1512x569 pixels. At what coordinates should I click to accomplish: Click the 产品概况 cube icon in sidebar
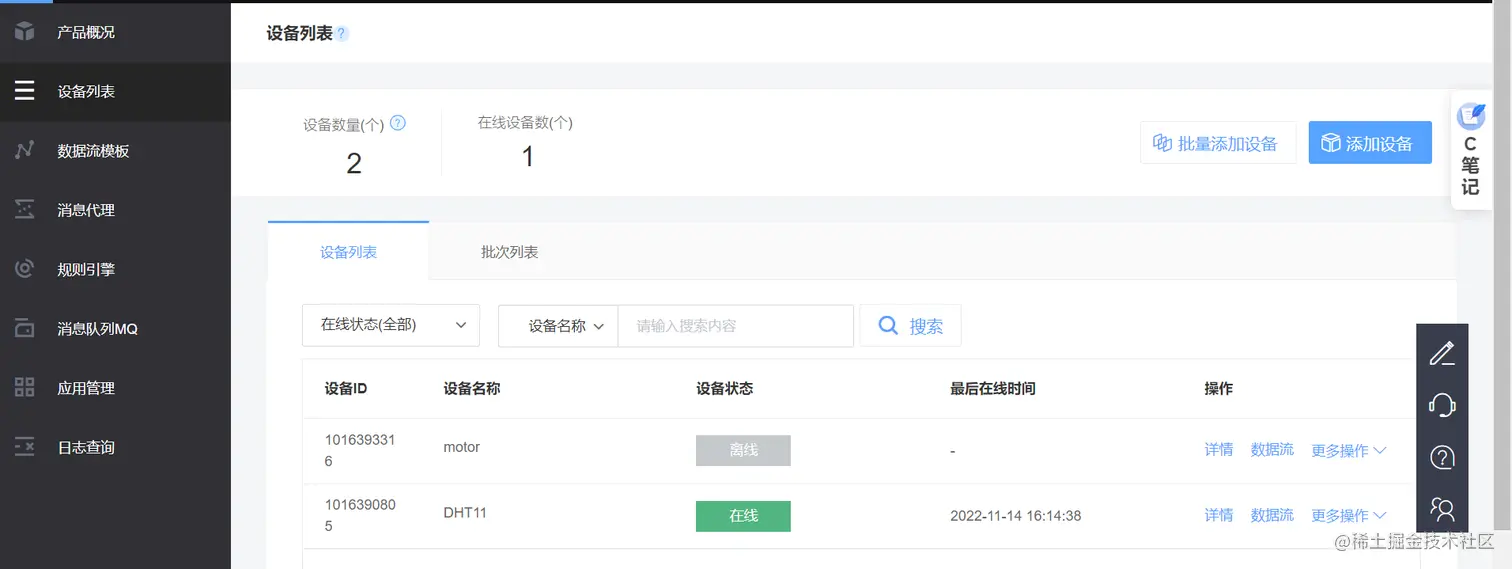(x=25, y=32)
